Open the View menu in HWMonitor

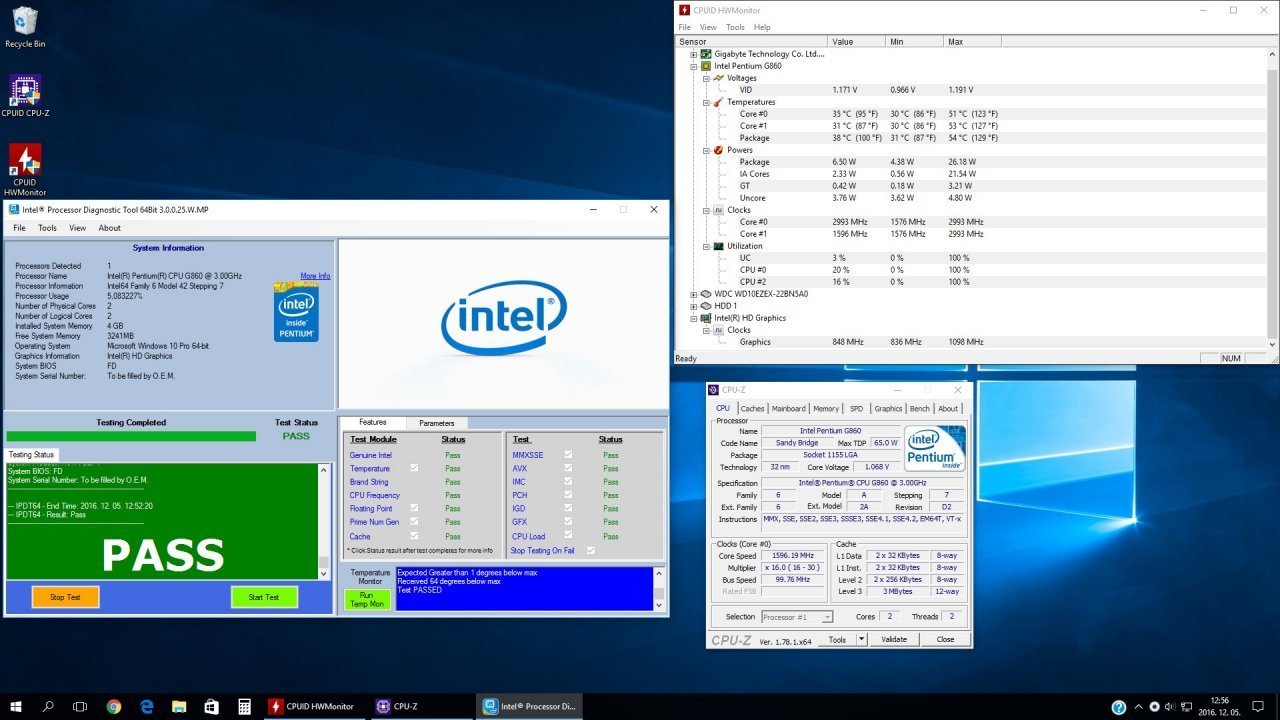(x=708, y=27)
